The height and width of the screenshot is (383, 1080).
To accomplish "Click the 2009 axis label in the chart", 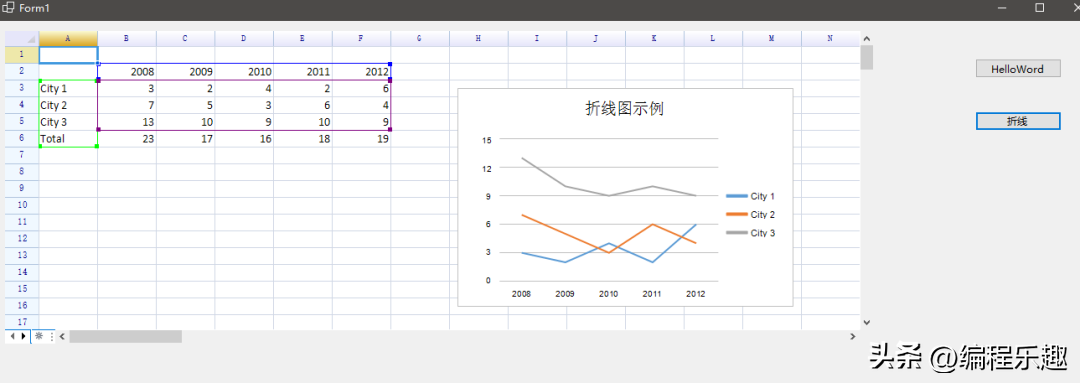I will [565, 294].
